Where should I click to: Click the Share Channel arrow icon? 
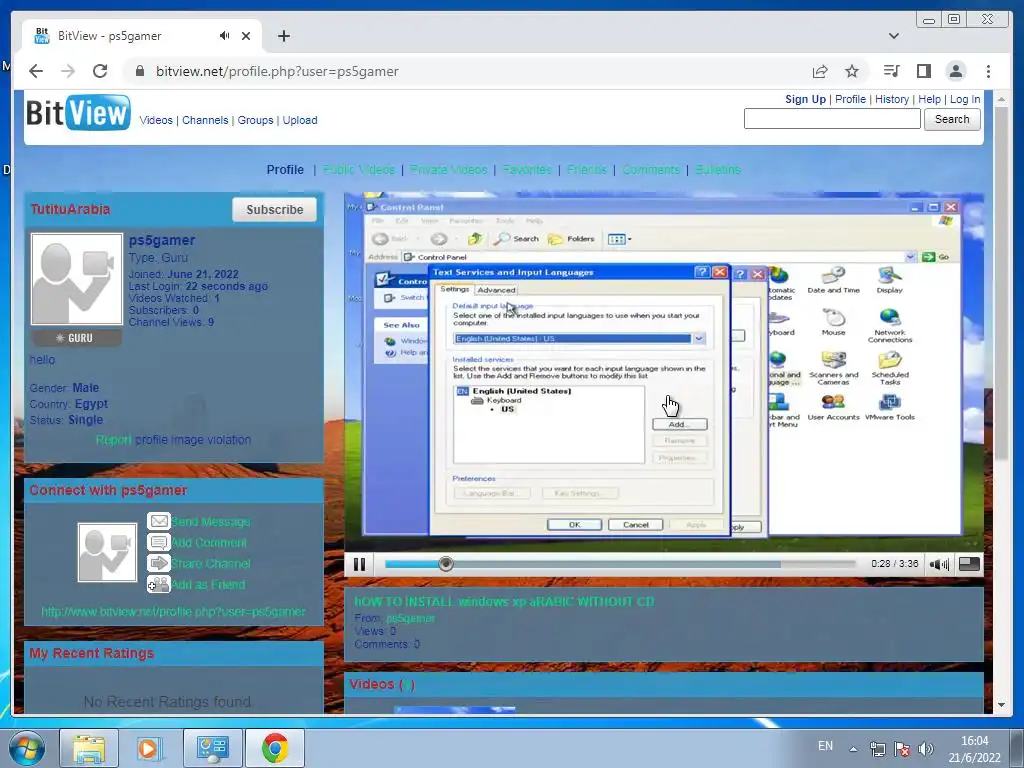159,563
